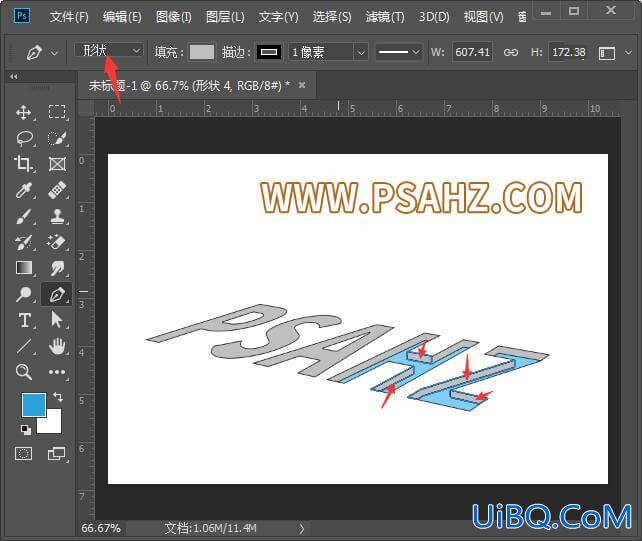Open the 图层(L) menu
The width and height of the screenshot is (642, 541).
coord(225,17)
